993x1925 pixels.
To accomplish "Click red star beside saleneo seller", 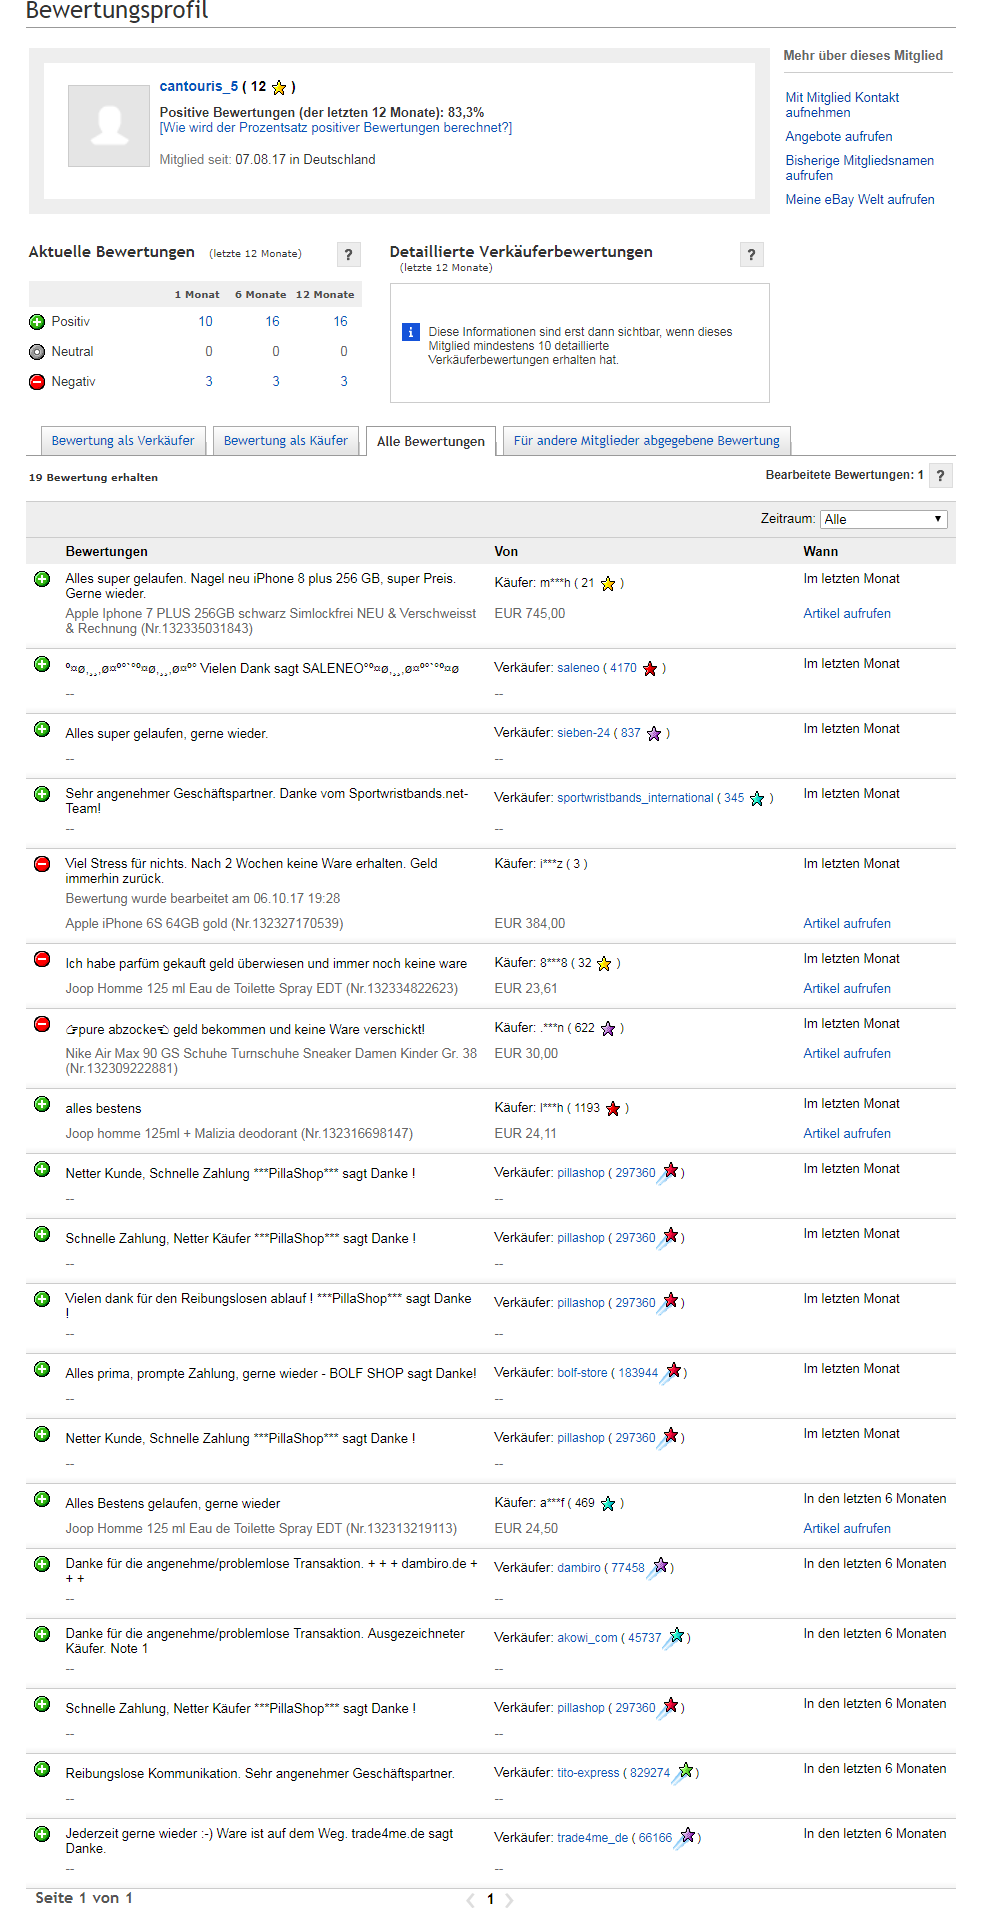I will pos(650,669).
